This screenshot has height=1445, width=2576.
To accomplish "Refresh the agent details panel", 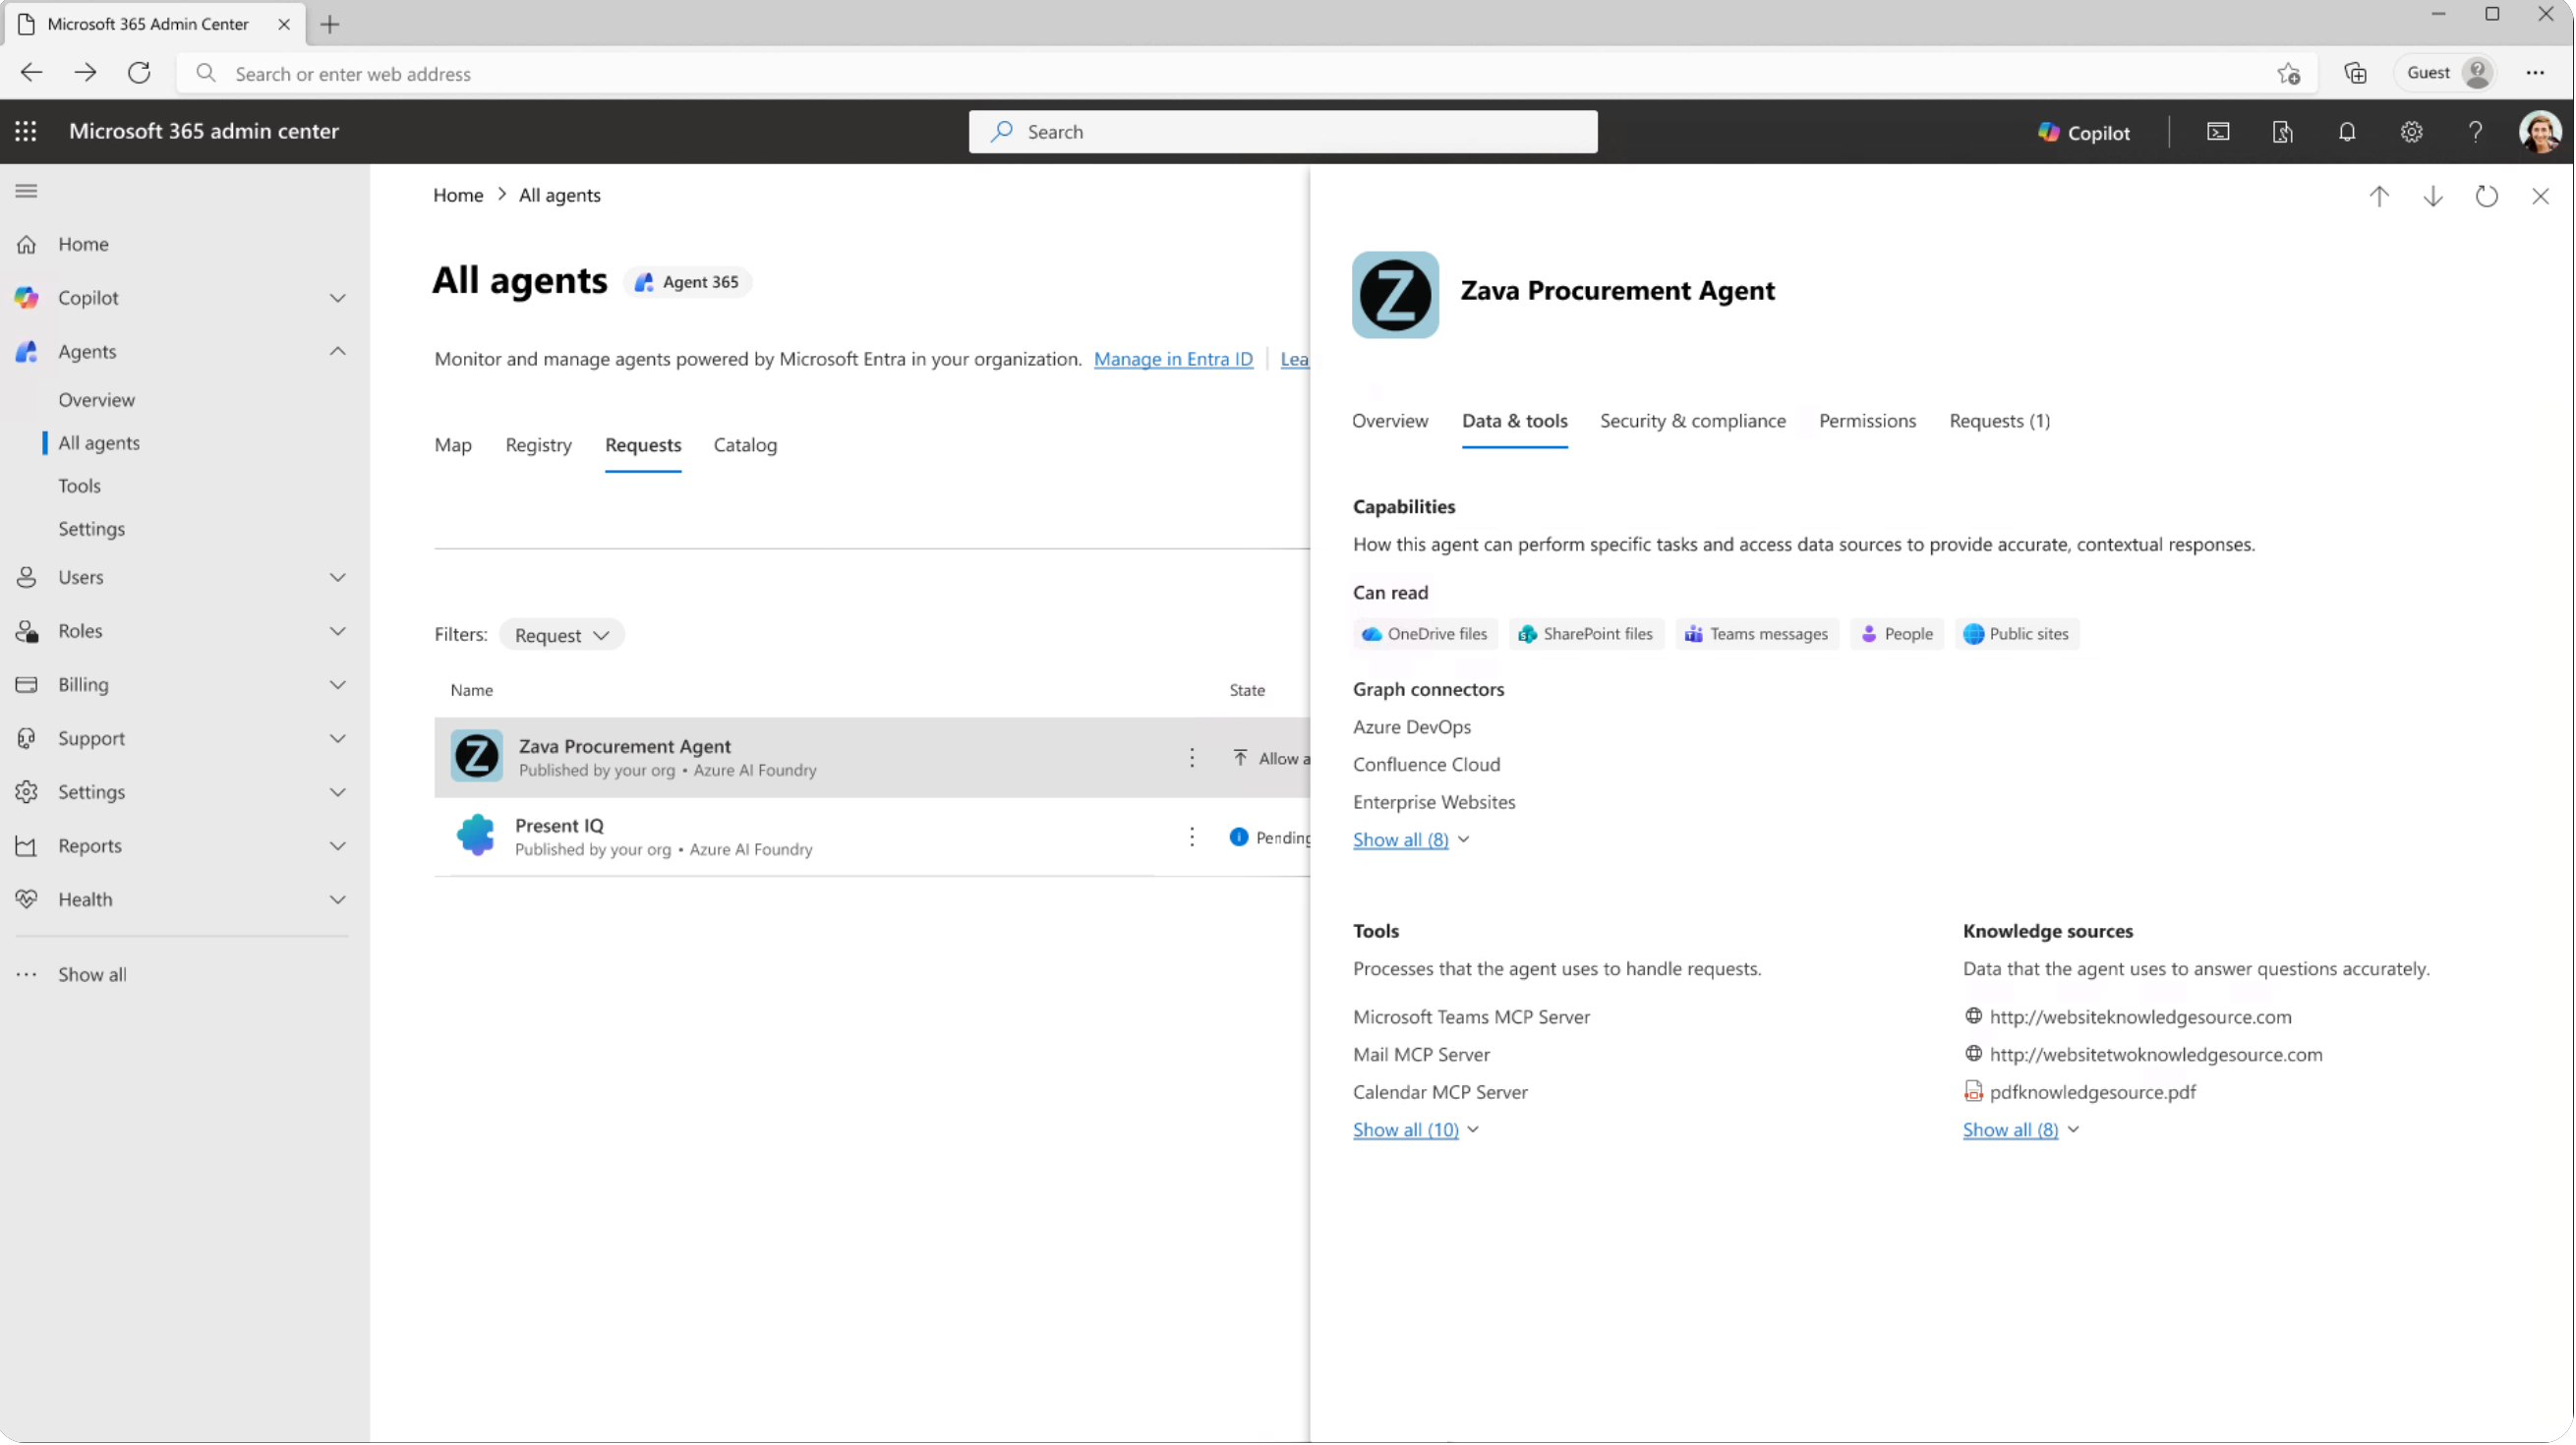I will point(2487,196).
